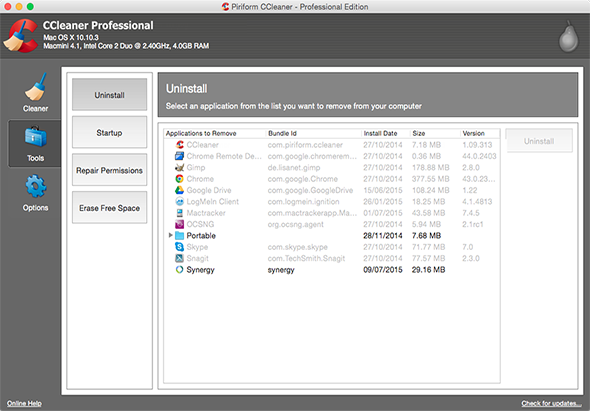Click size value 377.55 MB
Viewport: 590px width, 411px height.
430,179
